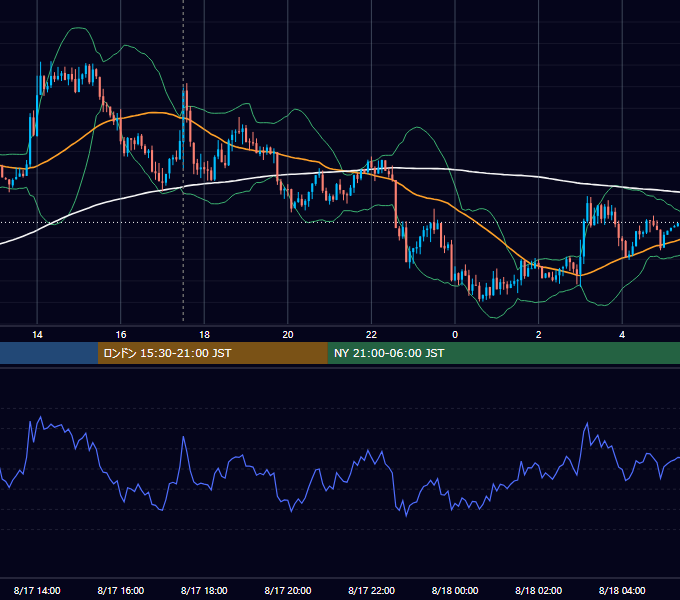Click the 16 hour label on price chart axis

(121, 335)
